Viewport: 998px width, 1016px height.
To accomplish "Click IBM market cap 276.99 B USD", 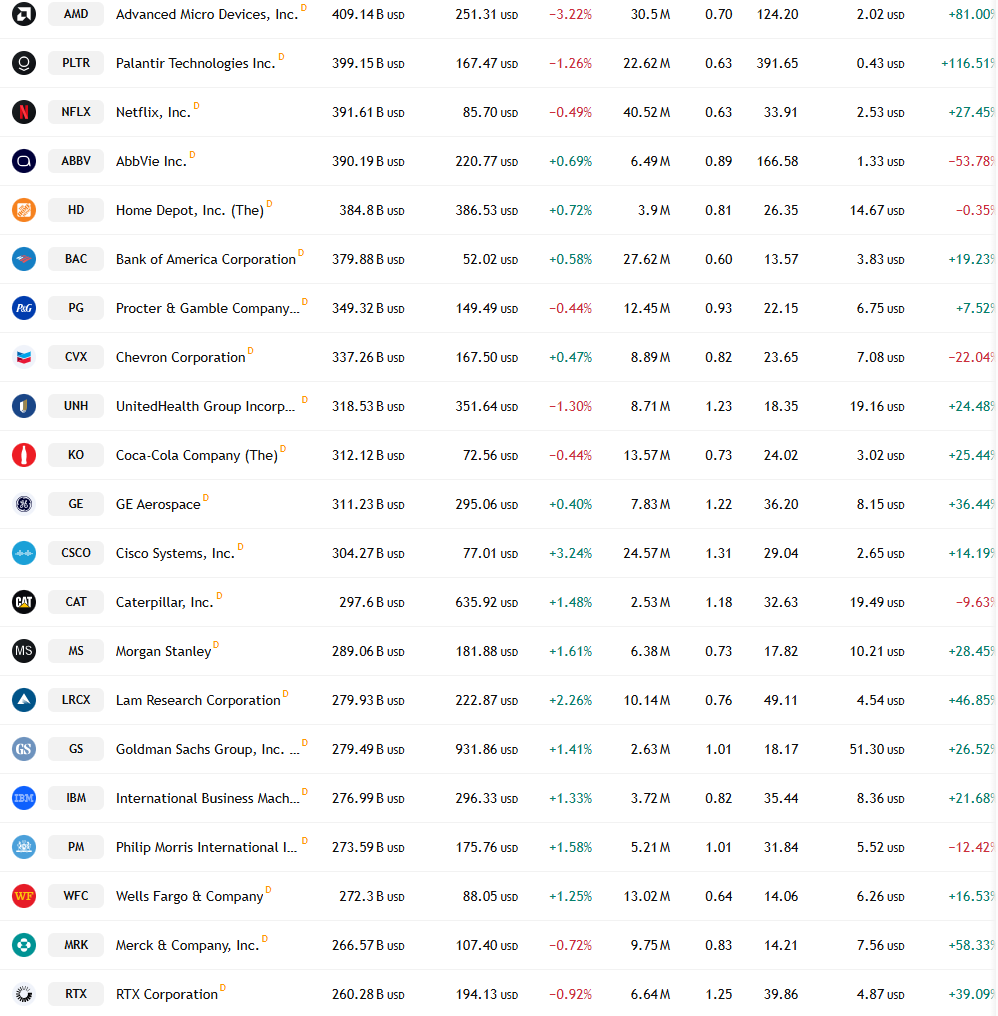I will tap(368, 798).
